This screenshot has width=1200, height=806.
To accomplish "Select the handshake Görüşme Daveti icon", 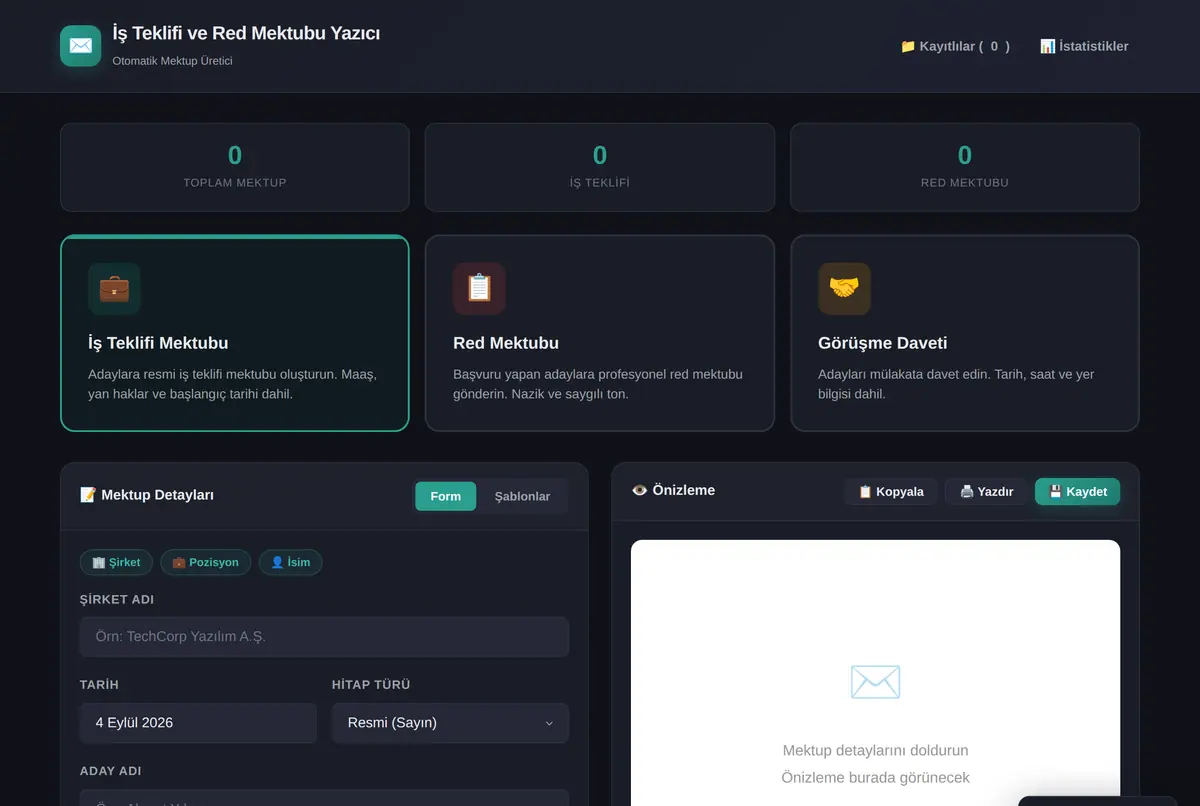I will point(844,289).
